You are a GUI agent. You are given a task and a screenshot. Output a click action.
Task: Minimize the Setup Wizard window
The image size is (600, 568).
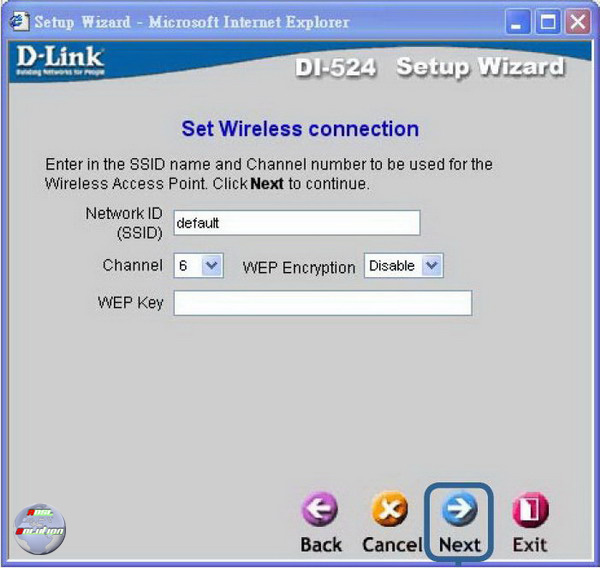point(519,21)
